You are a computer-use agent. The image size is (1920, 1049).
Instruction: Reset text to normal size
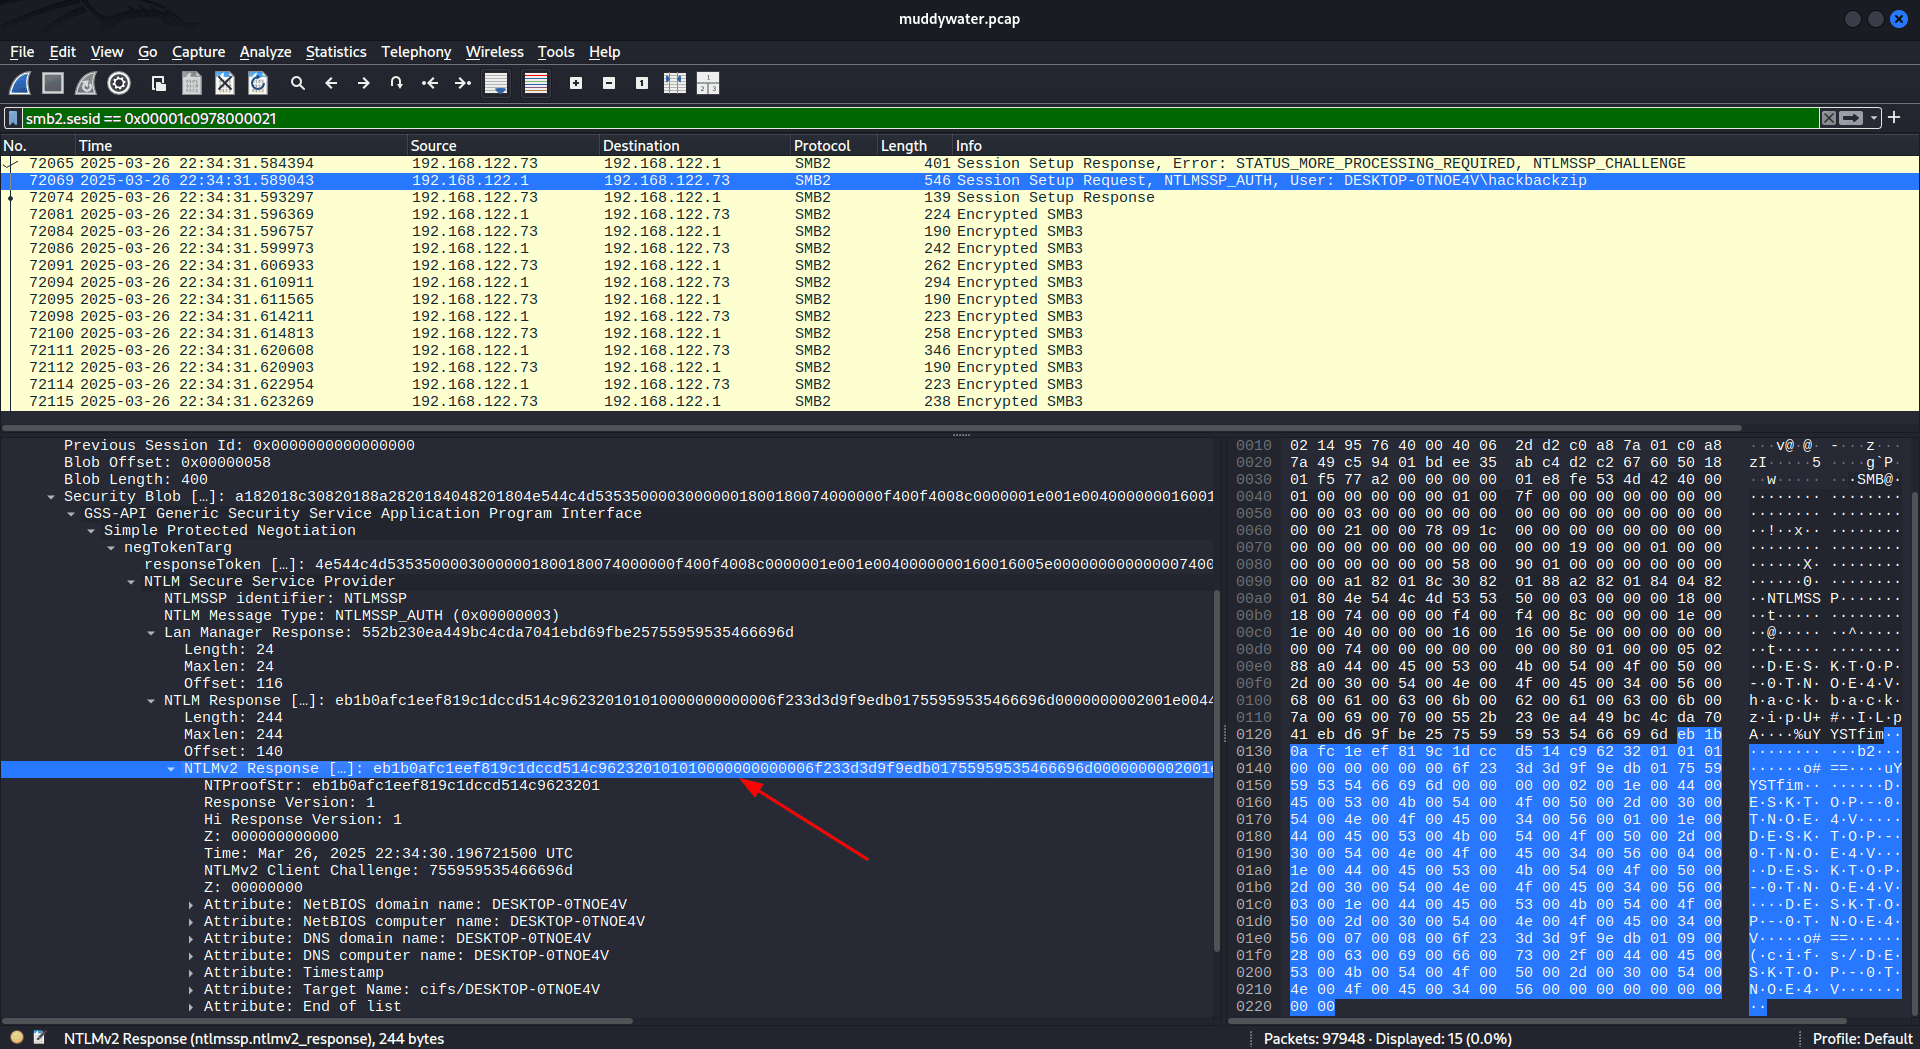642,83
